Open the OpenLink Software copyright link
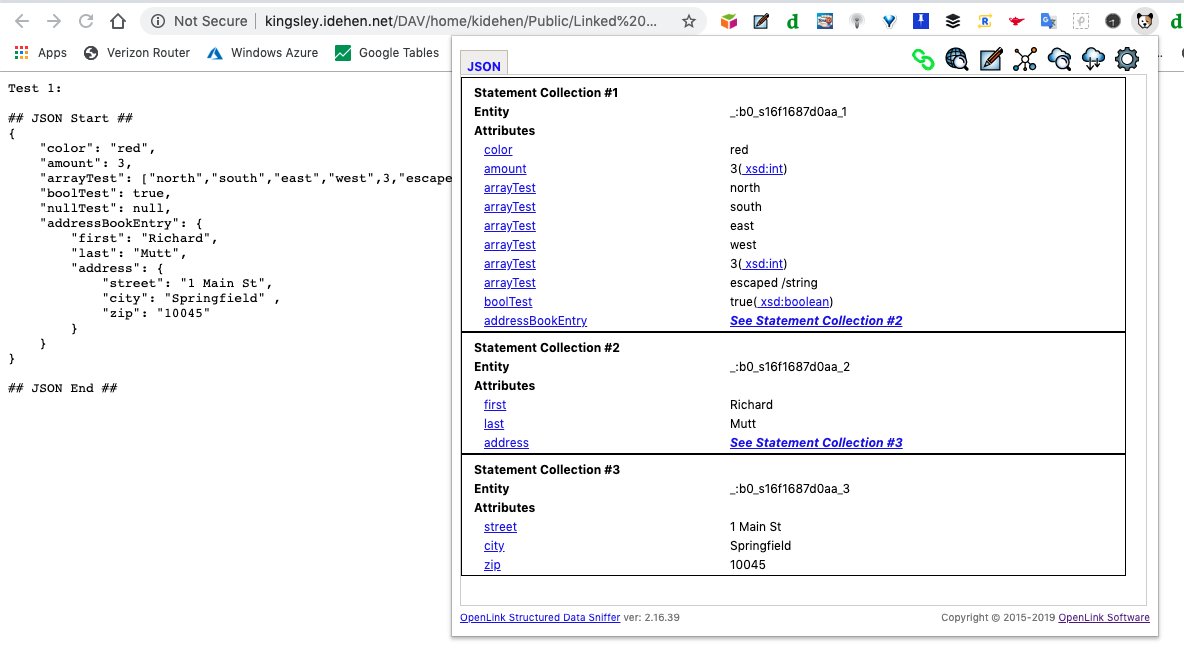Viewport: 1184px width, 670px height. coord(1104,617)
